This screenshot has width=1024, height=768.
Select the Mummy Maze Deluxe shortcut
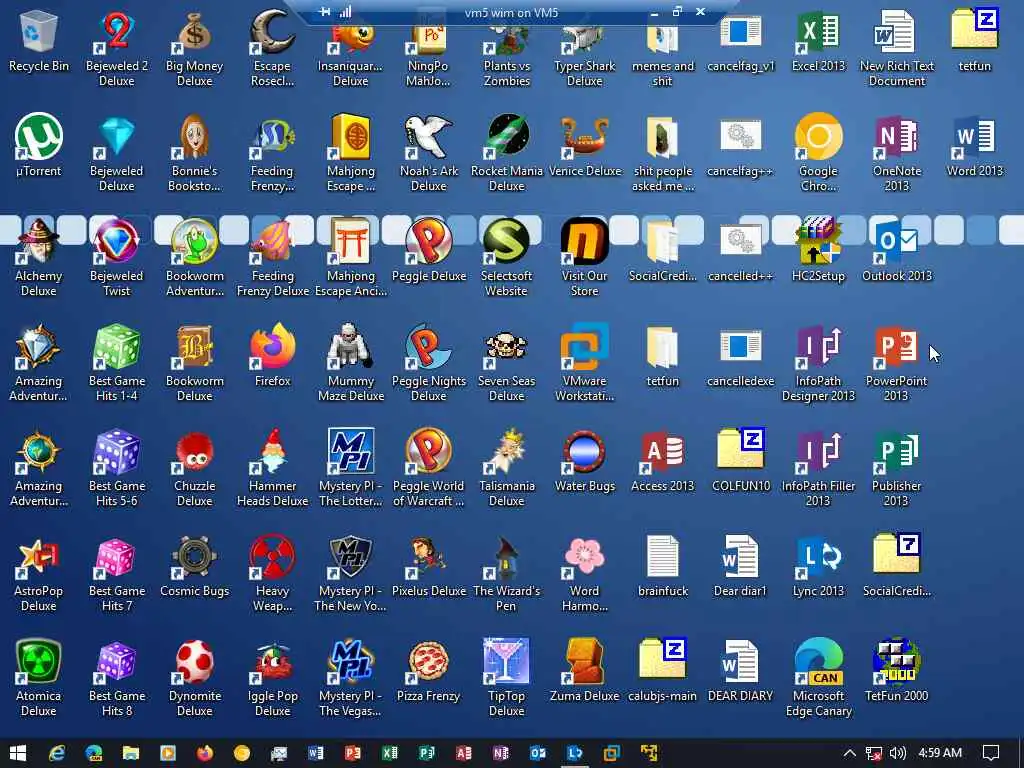point(351,363)
